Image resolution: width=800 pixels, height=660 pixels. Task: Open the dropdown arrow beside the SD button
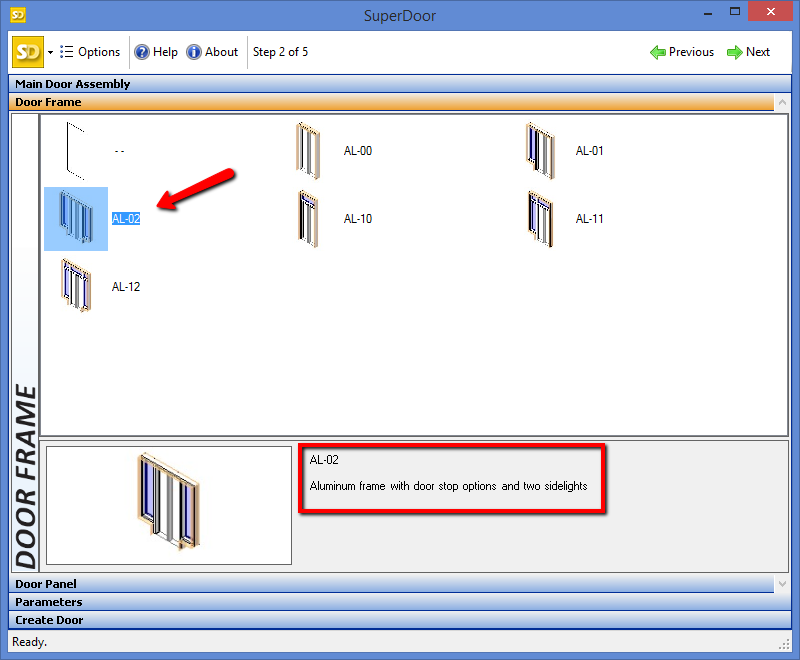pyautogui.click(x=51, y=53)
